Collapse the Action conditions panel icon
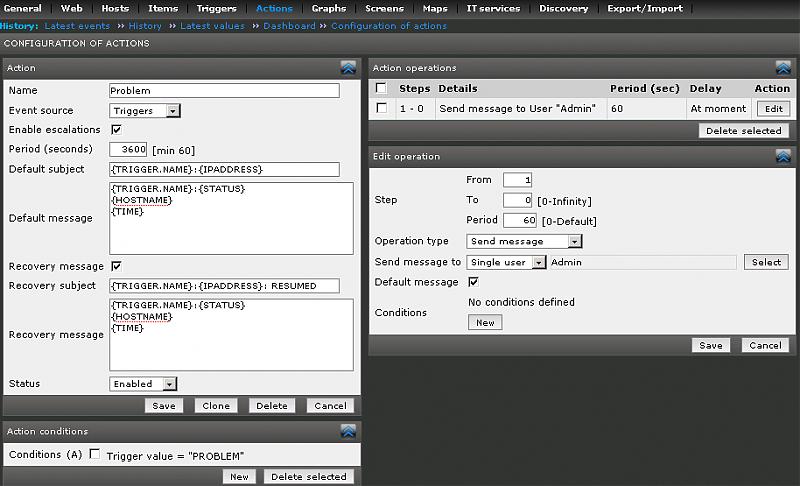The image size is (800, 486). coord(348,431)
